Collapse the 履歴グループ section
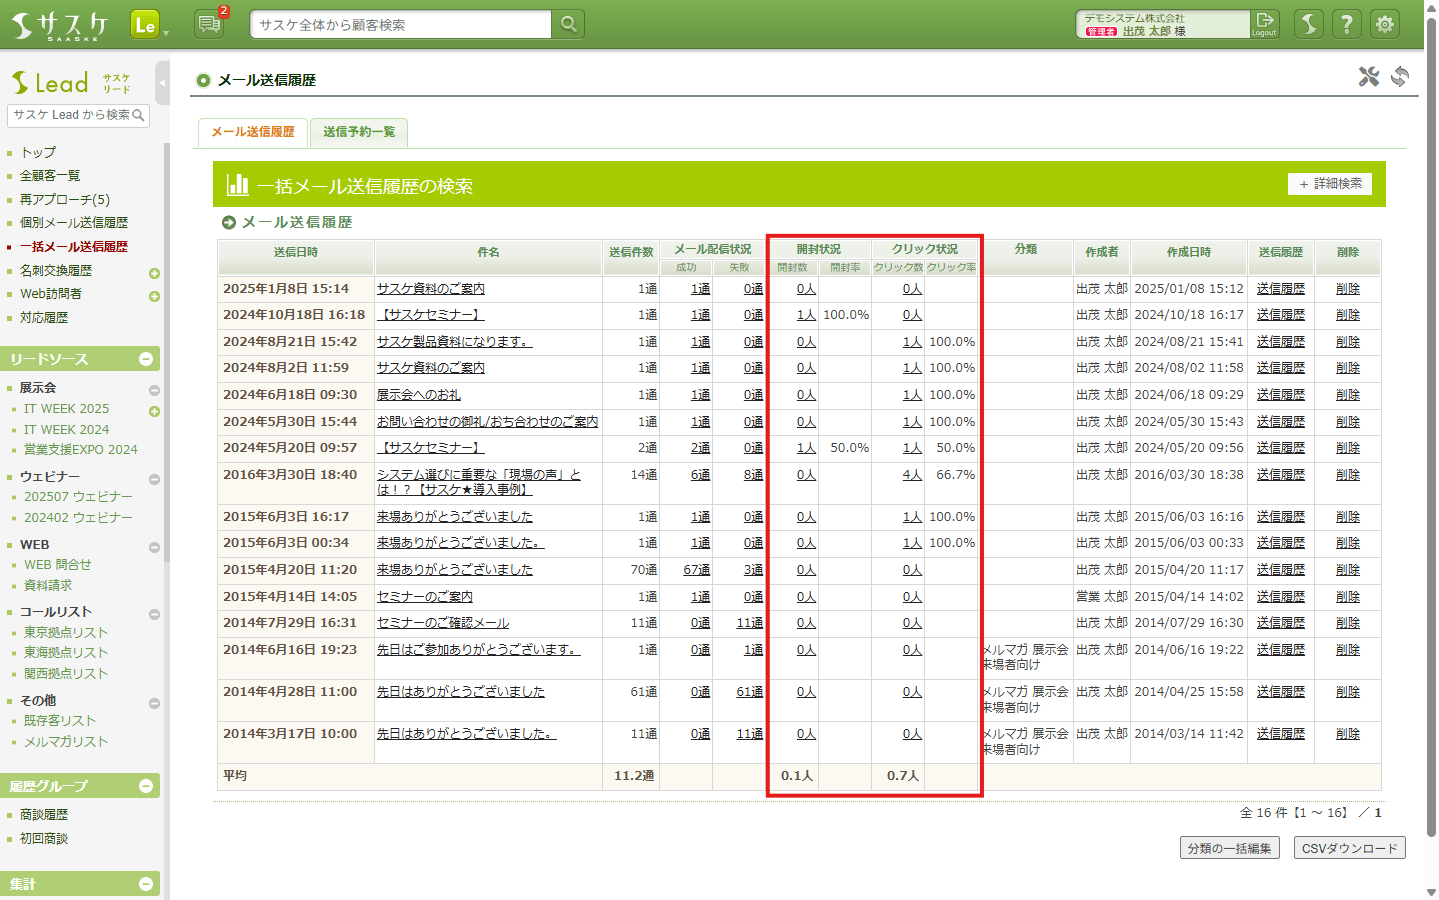 point(146,786)
